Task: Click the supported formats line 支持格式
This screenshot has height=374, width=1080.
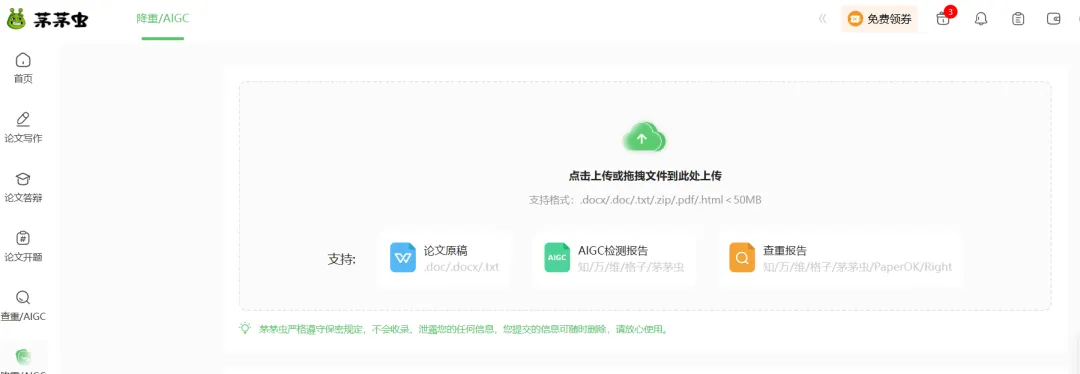Action: click(645, 200)
